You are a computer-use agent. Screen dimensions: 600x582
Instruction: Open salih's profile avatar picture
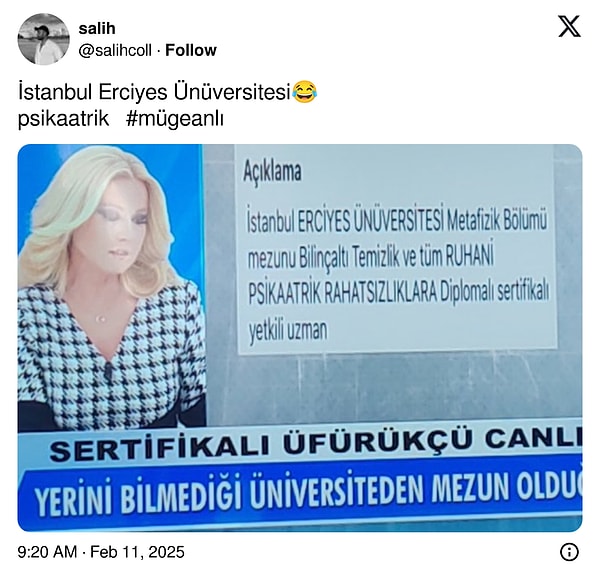[44, 39]
